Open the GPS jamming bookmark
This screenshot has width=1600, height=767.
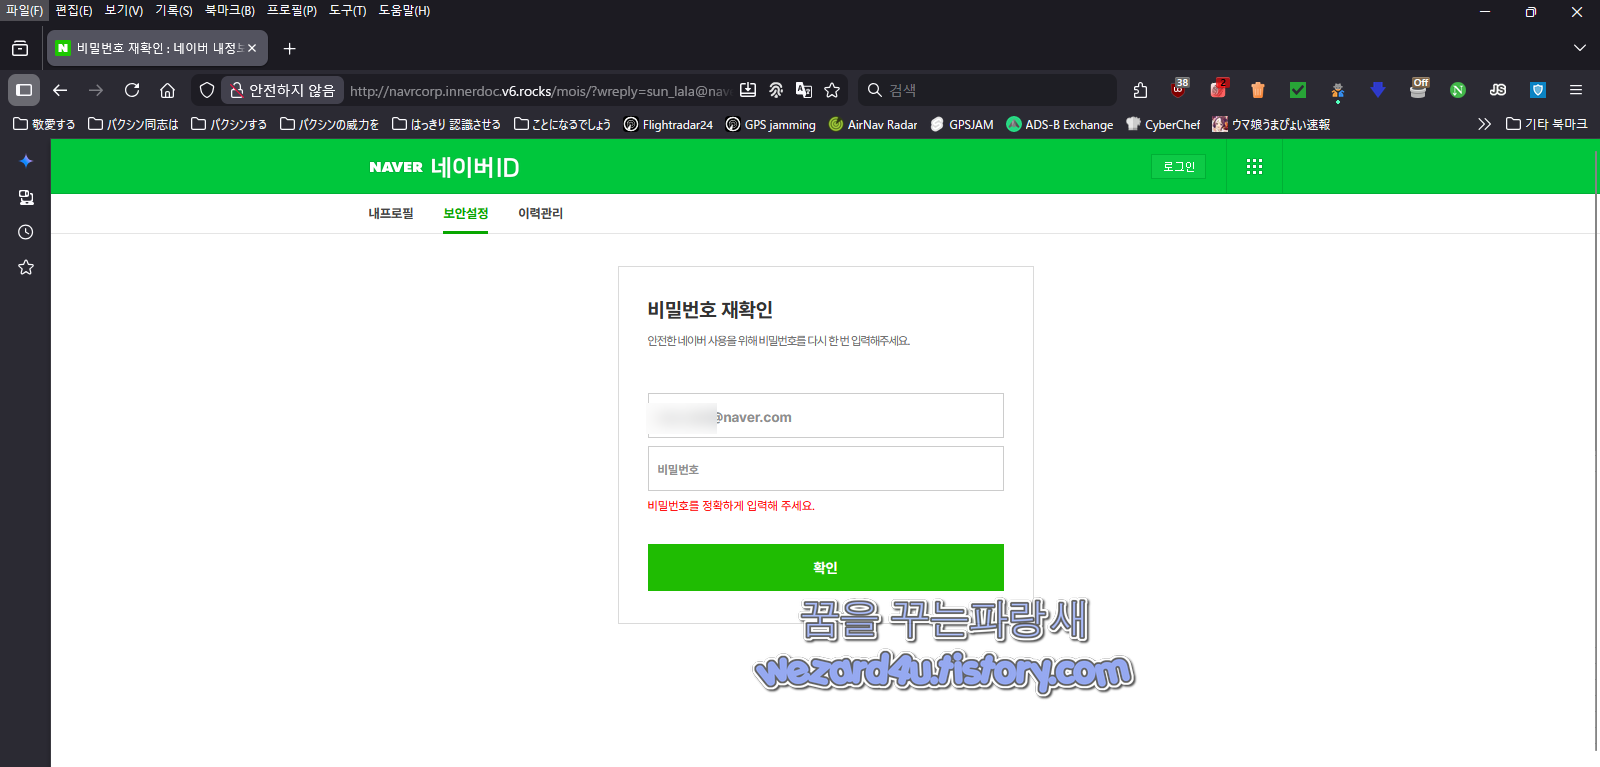pos(770,124)
